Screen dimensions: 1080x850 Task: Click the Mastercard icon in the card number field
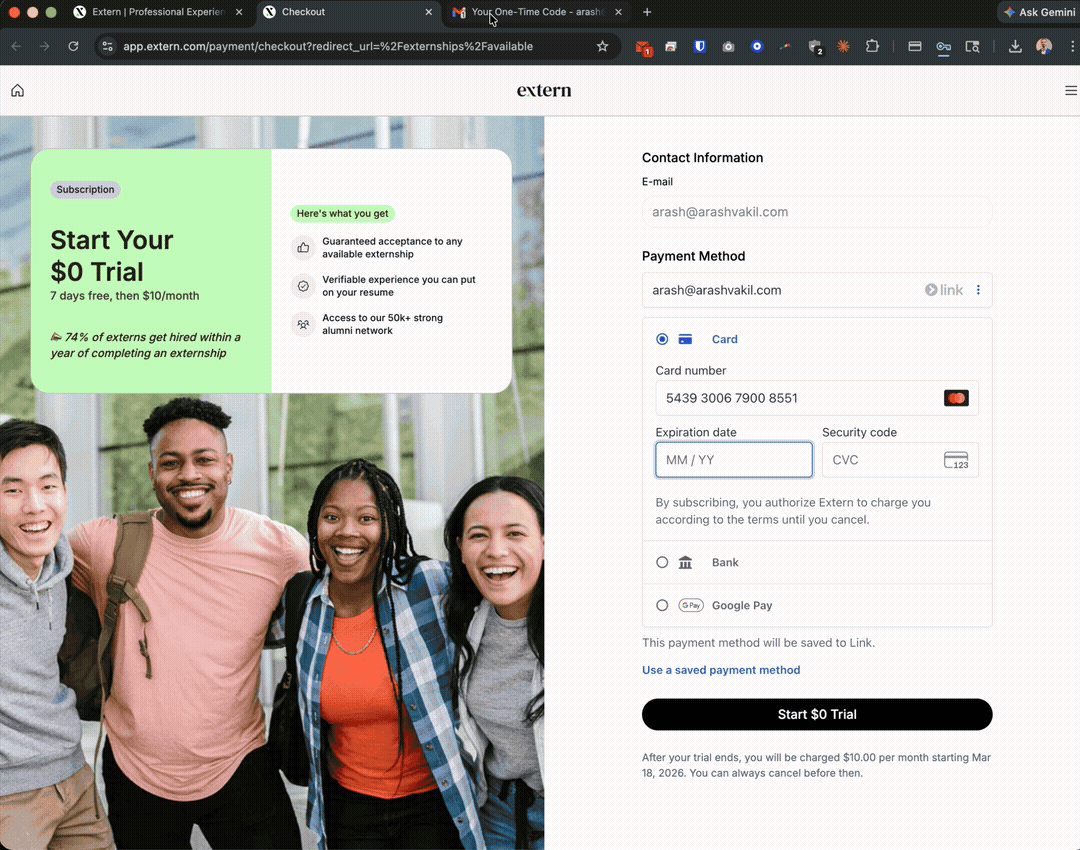955,397
